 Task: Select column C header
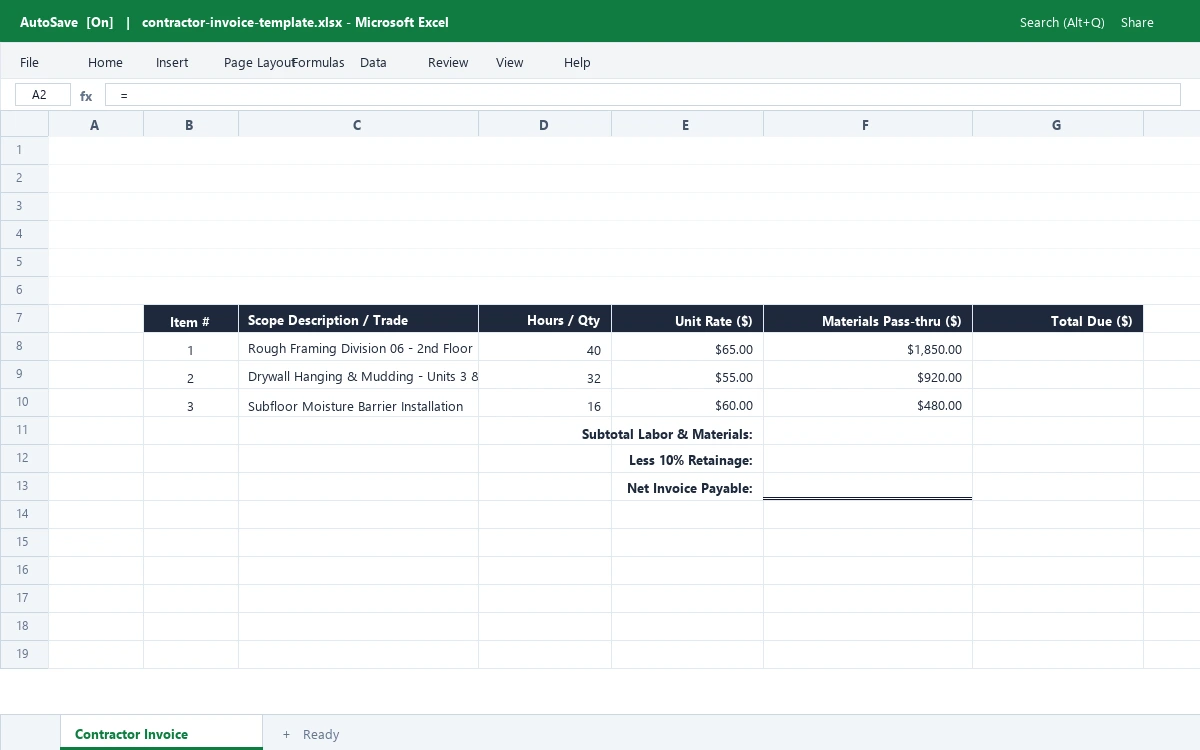point(358,125)
